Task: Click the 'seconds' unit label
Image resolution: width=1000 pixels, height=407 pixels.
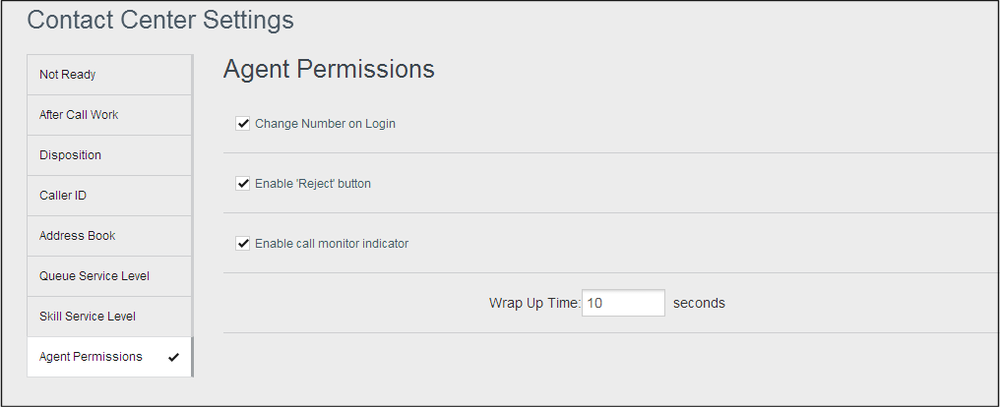Action: click(699, 303)
